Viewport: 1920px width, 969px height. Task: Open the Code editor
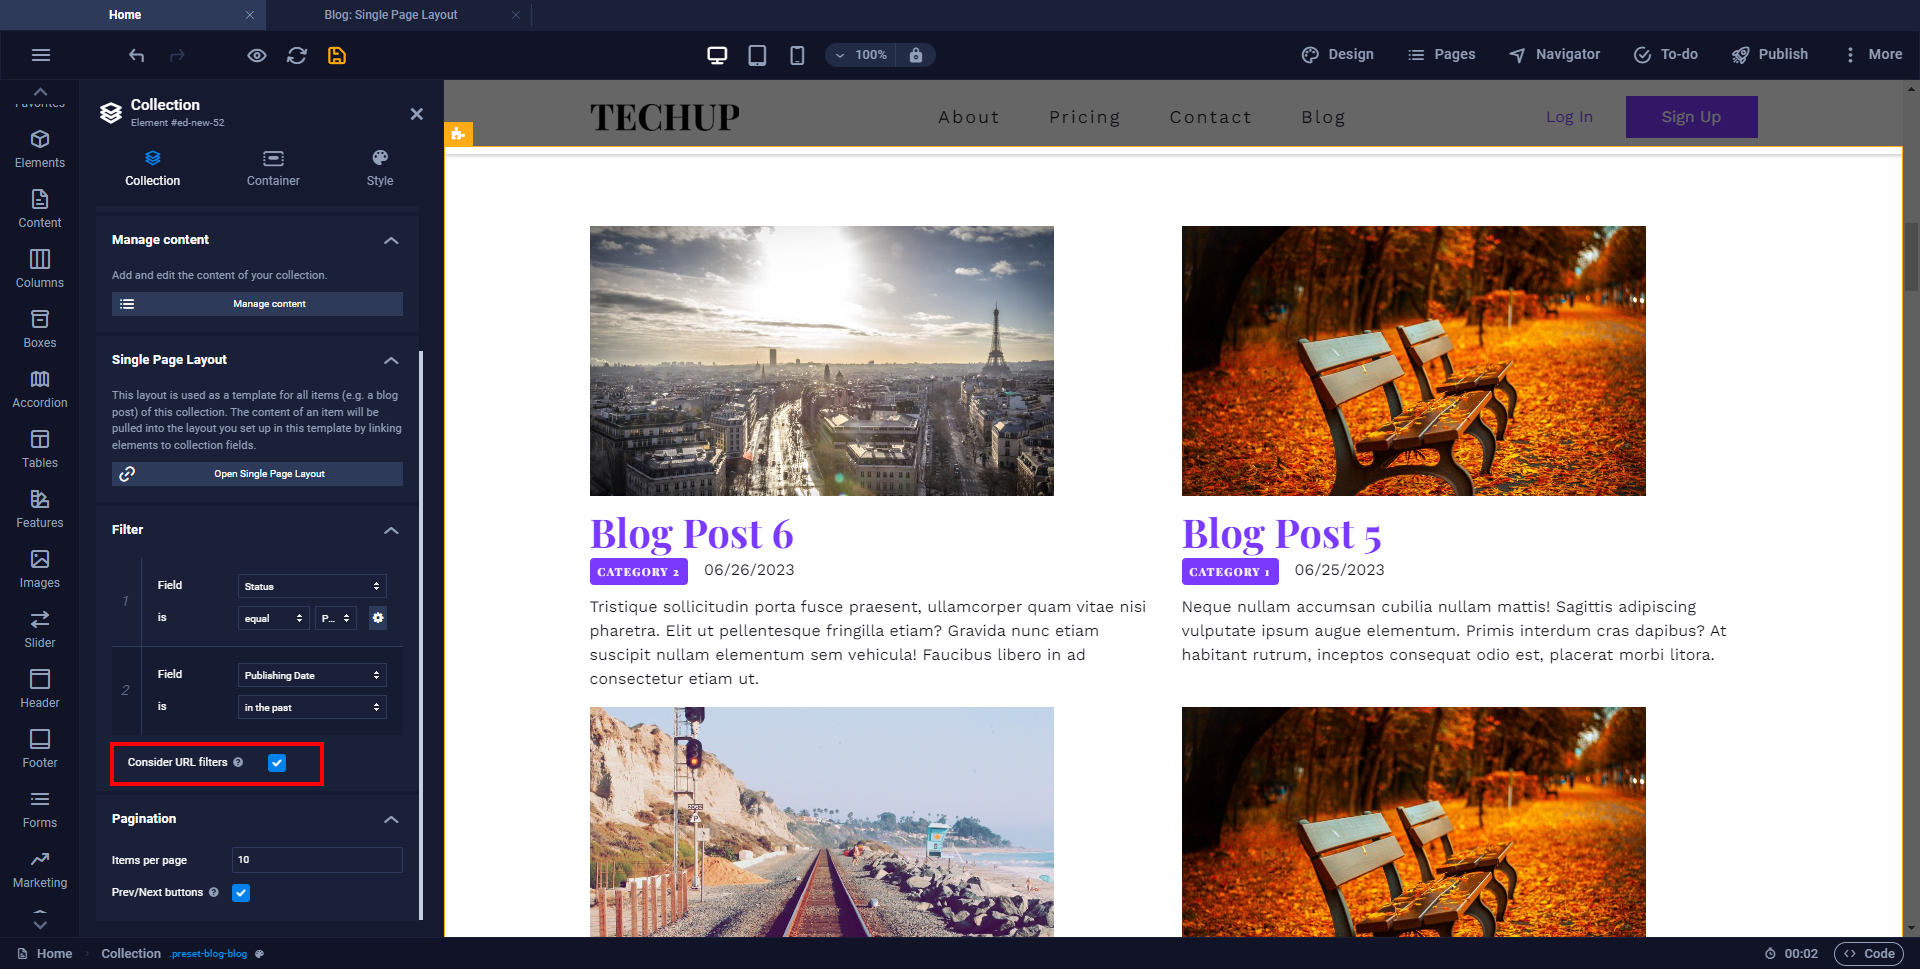[x=1868, y=953]
